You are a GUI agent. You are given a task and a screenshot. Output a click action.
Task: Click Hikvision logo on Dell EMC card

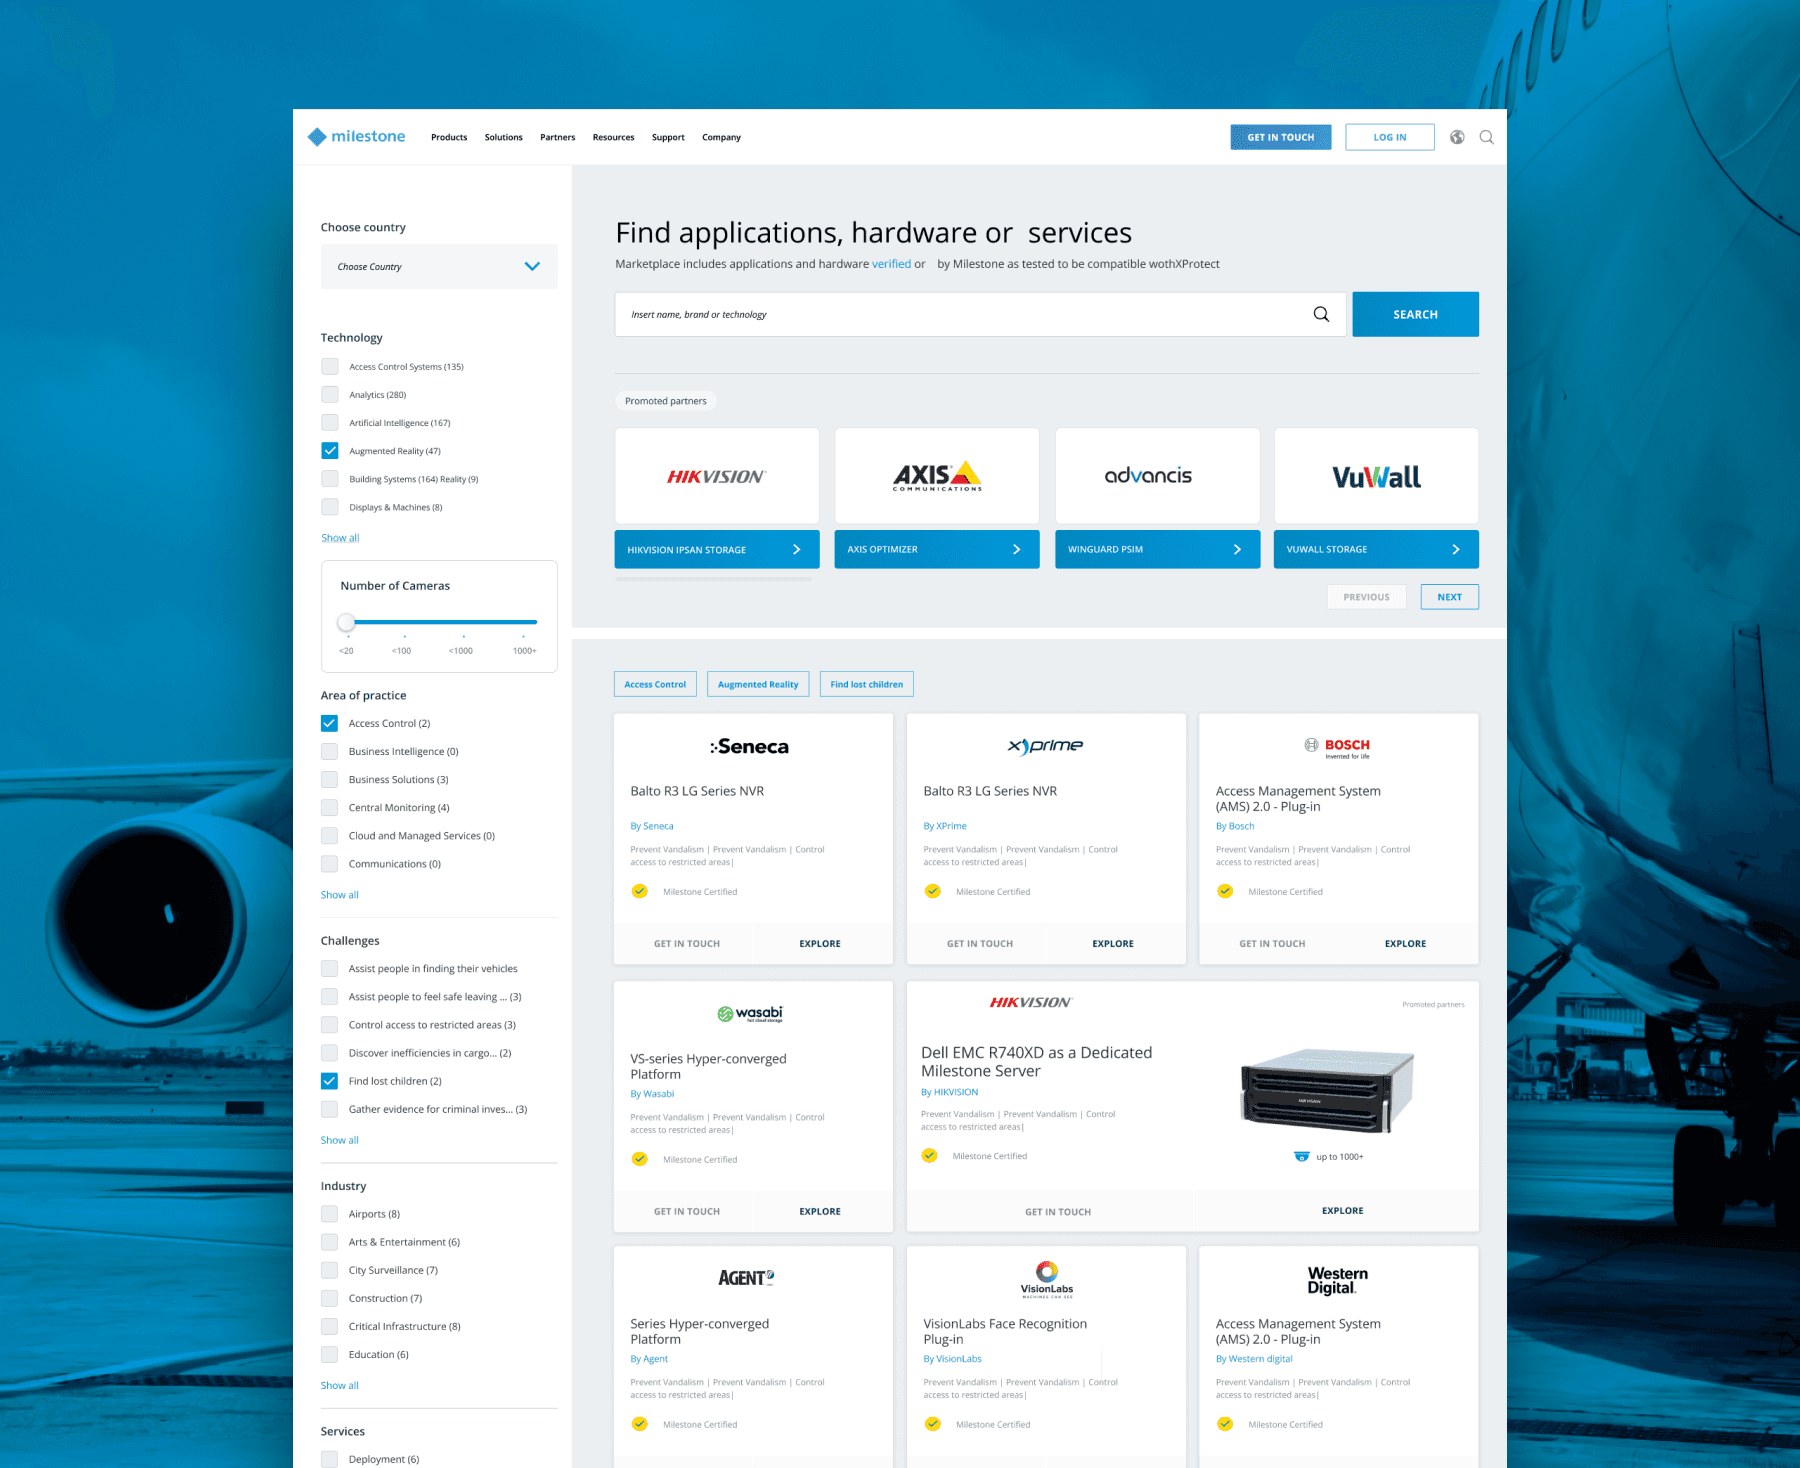point(1030,1002)
